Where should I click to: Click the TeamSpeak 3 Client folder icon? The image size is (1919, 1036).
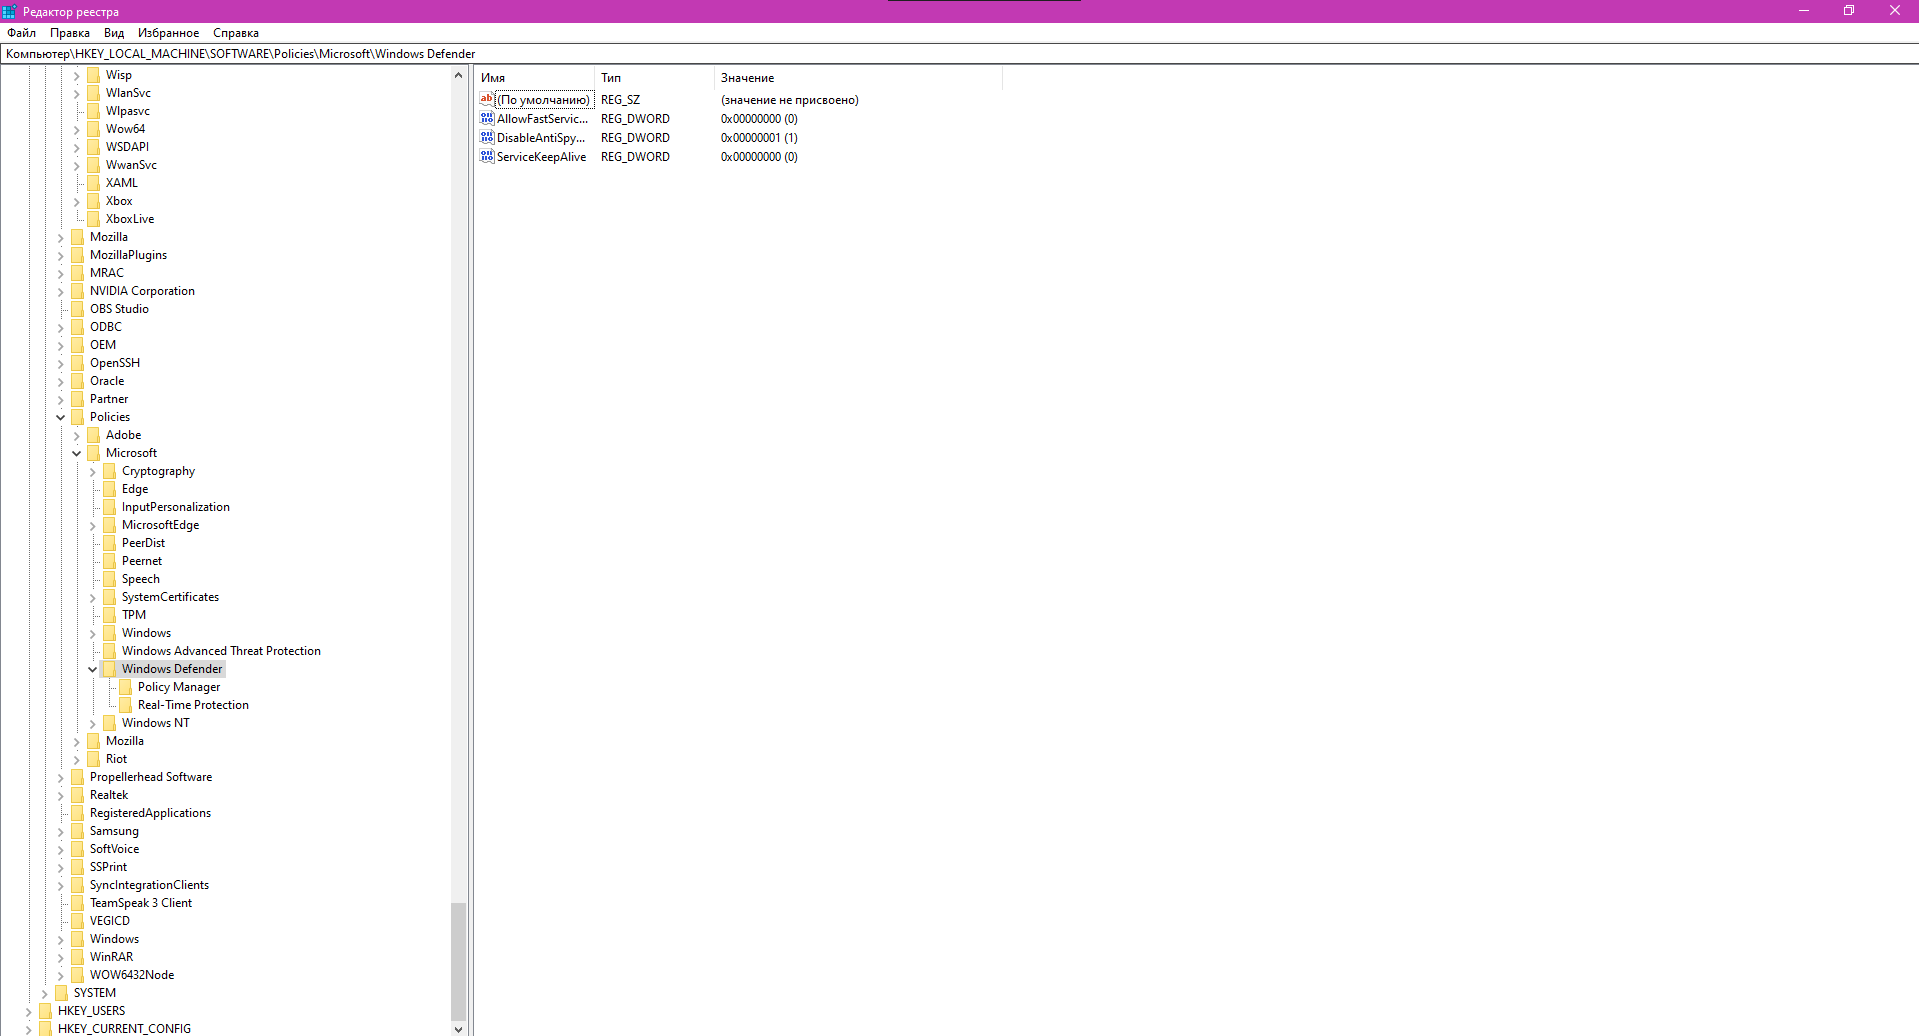(78, 903)
